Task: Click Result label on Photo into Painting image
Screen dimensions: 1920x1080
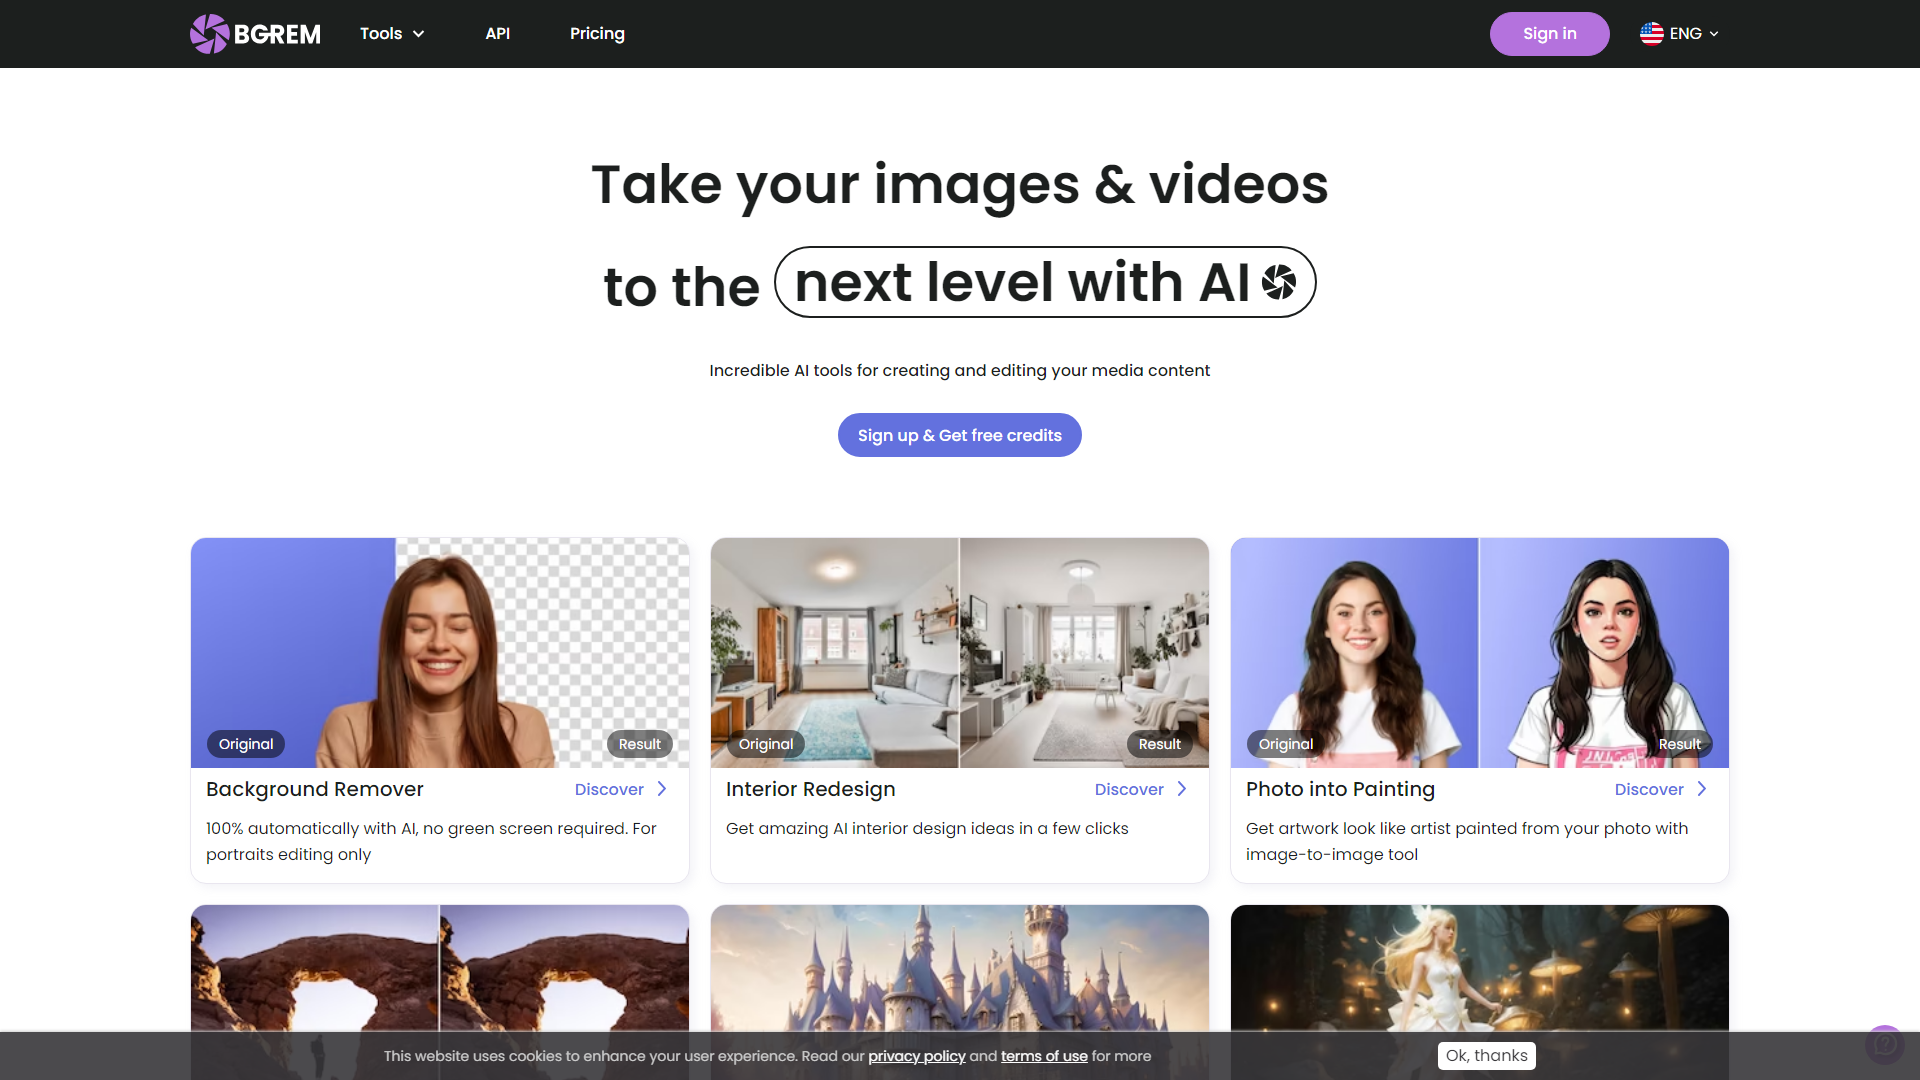Action: (1680, 744)
